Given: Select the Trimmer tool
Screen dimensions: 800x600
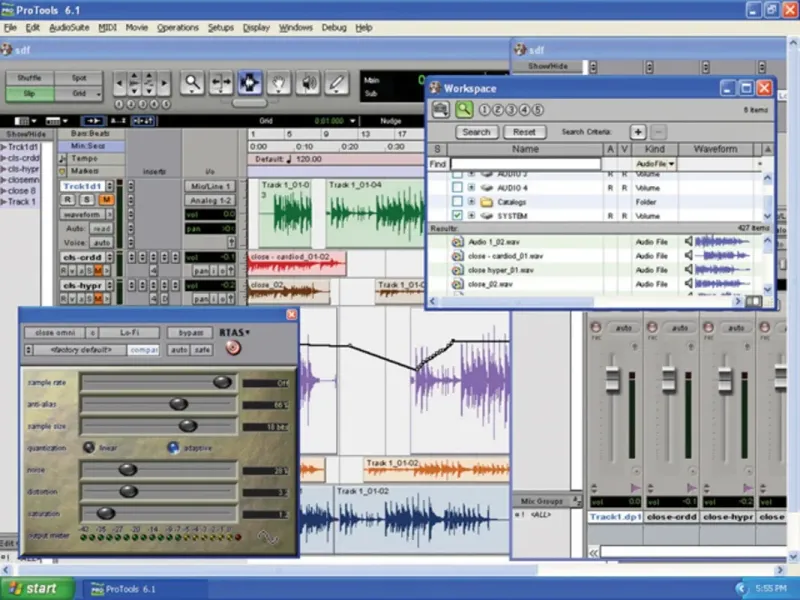Looking at the screenshot, I should coord(221,82).
